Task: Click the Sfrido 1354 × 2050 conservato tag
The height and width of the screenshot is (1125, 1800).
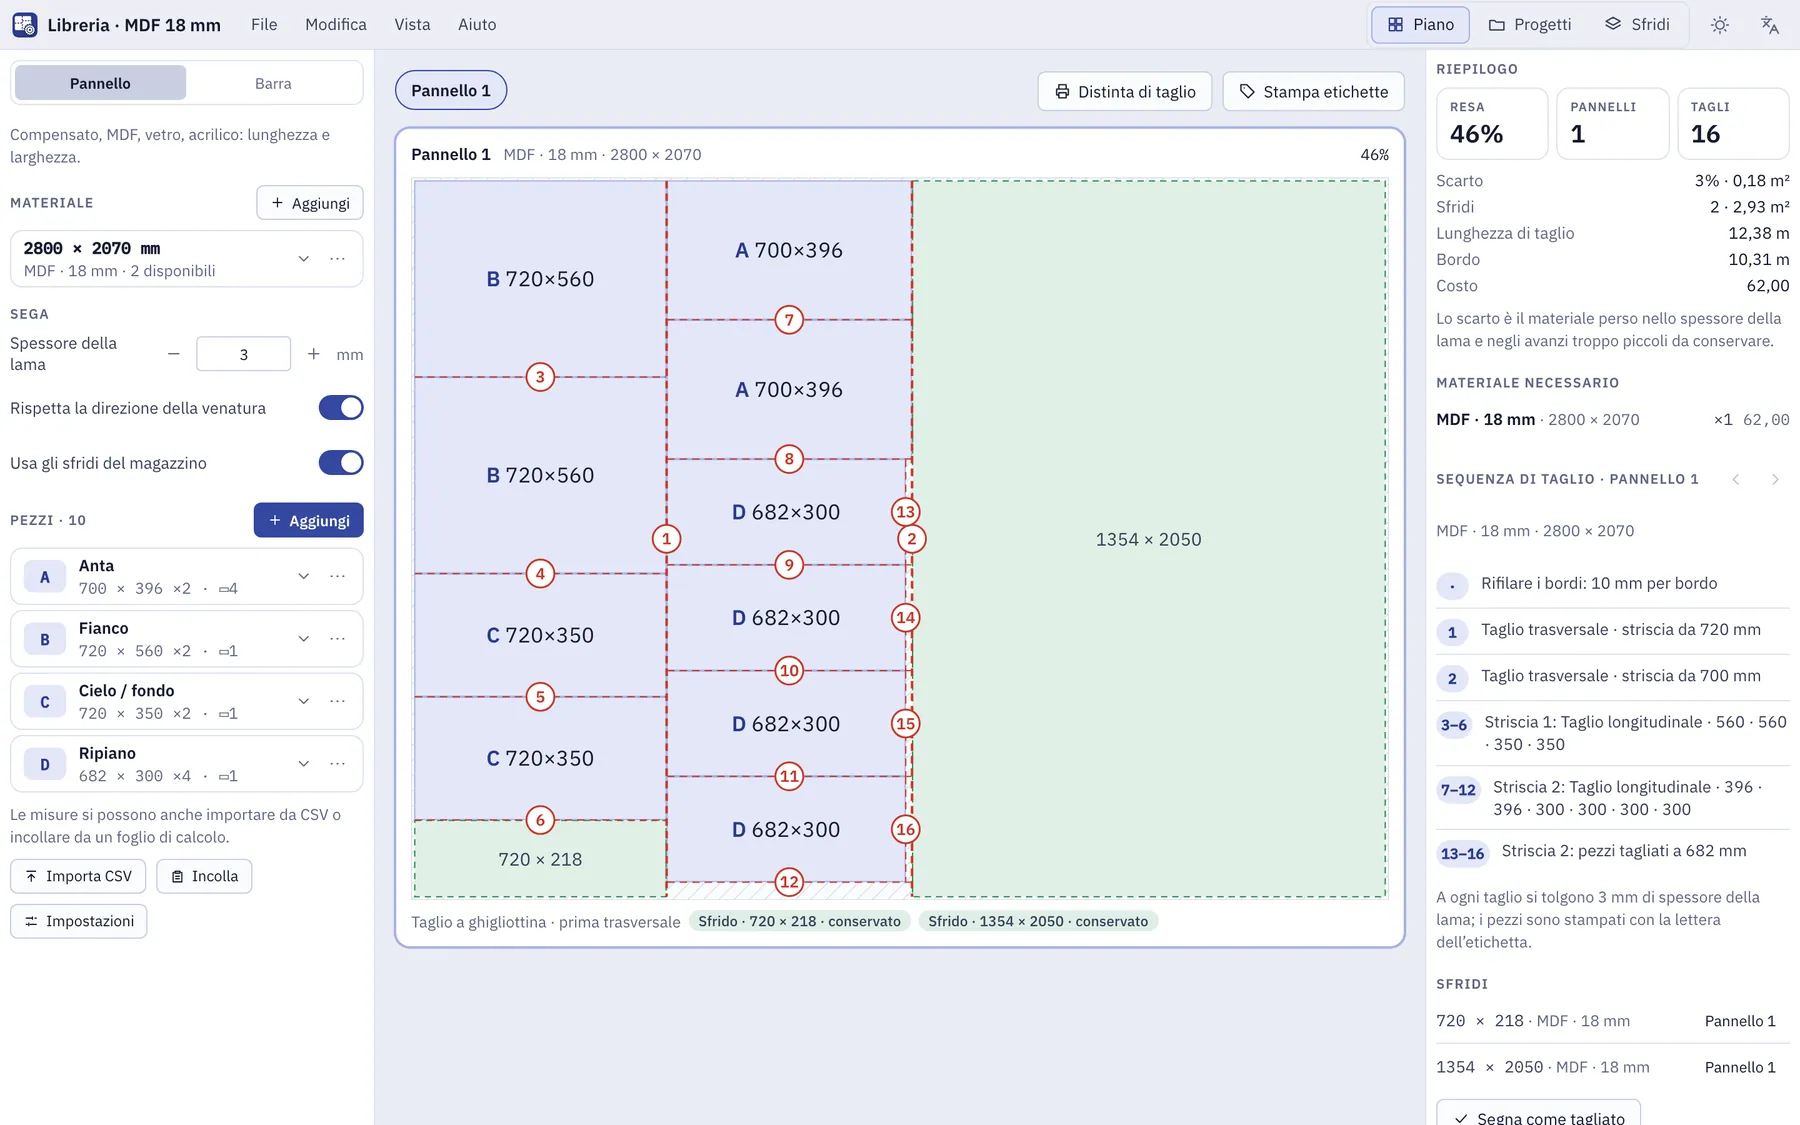Action: [1038, 921]
